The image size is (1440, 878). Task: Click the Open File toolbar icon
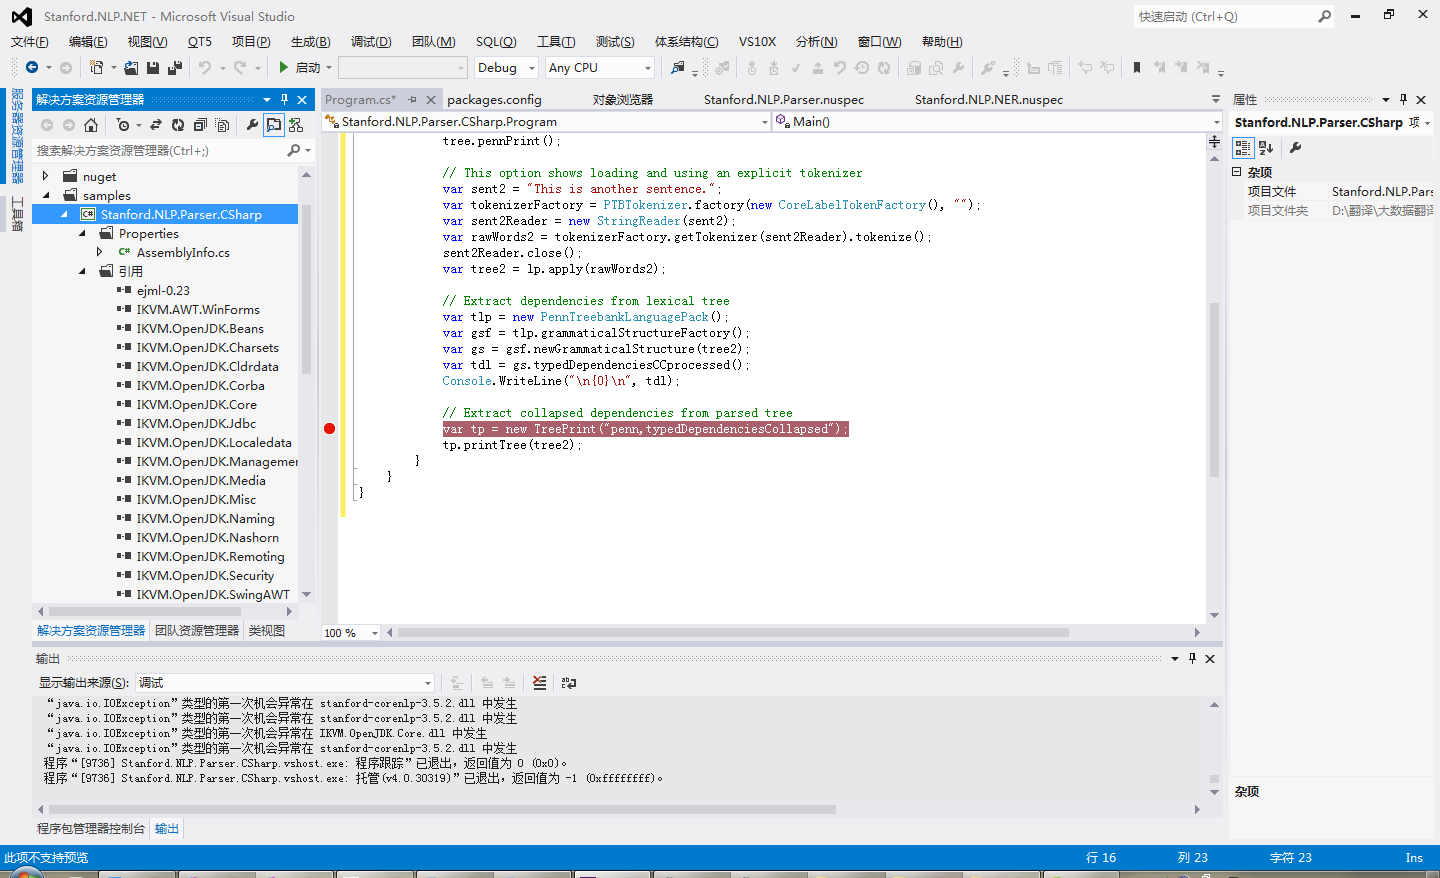(x=131, y=67)
